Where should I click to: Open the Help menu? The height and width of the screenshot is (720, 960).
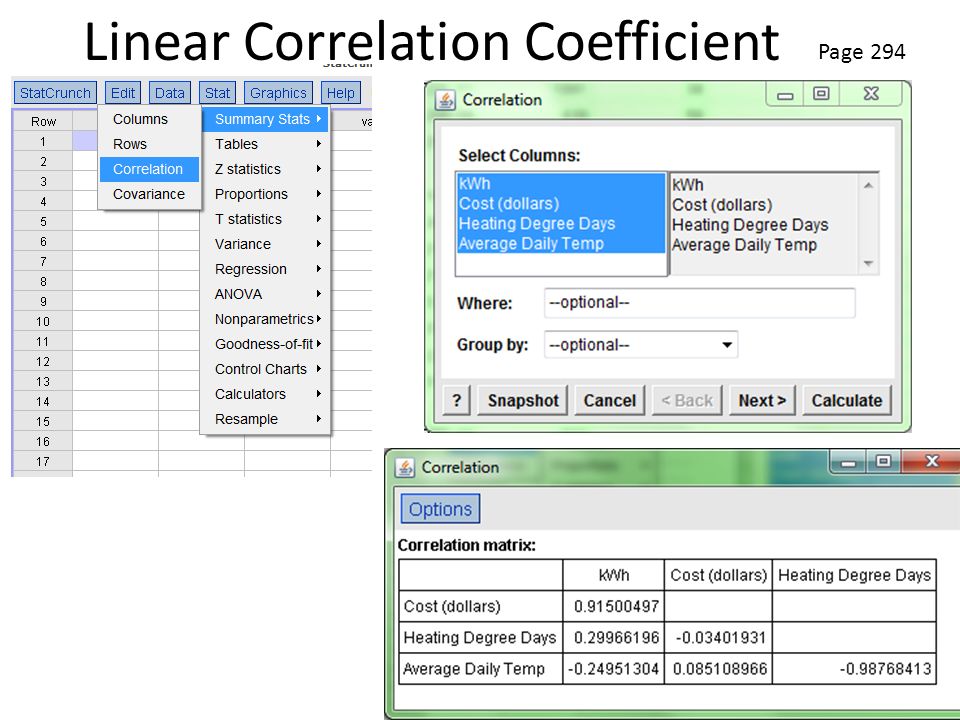click(340, 93)
